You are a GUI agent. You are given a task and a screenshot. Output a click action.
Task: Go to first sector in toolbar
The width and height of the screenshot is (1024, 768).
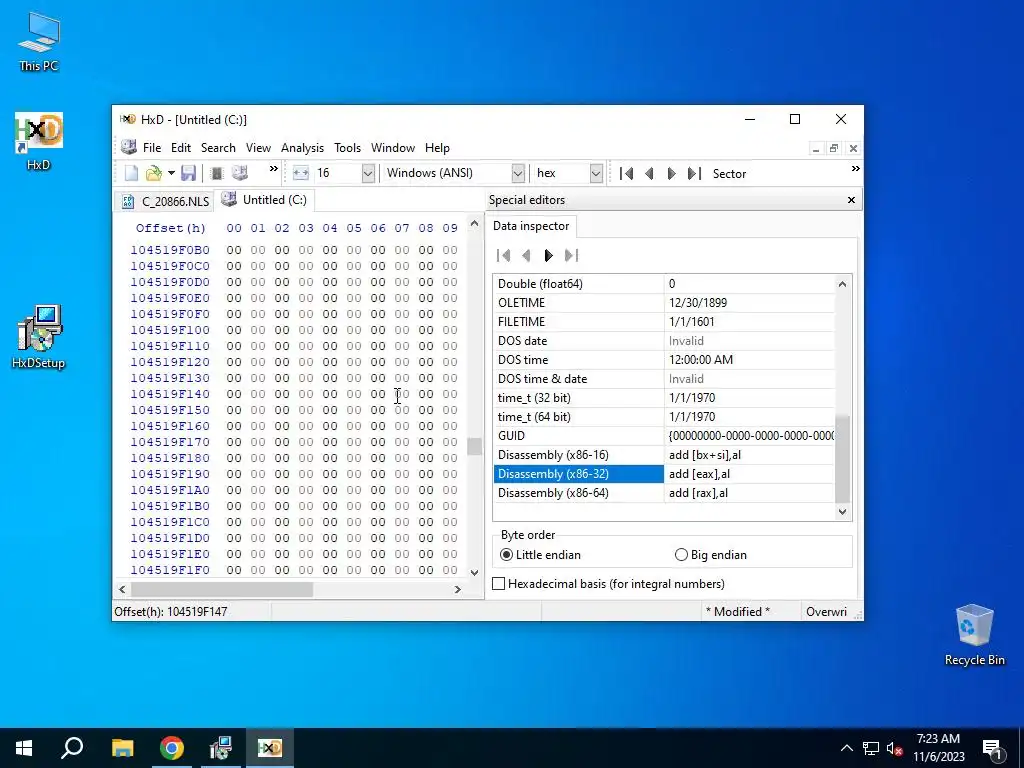[626, 173]
